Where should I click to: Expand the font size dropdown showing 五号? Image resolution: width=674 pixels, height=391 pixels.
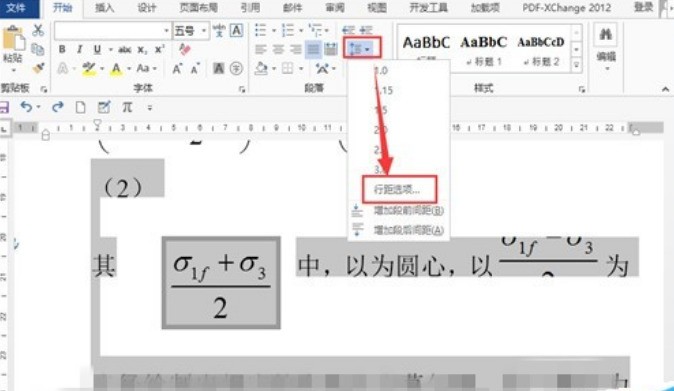tap(204, 31)
